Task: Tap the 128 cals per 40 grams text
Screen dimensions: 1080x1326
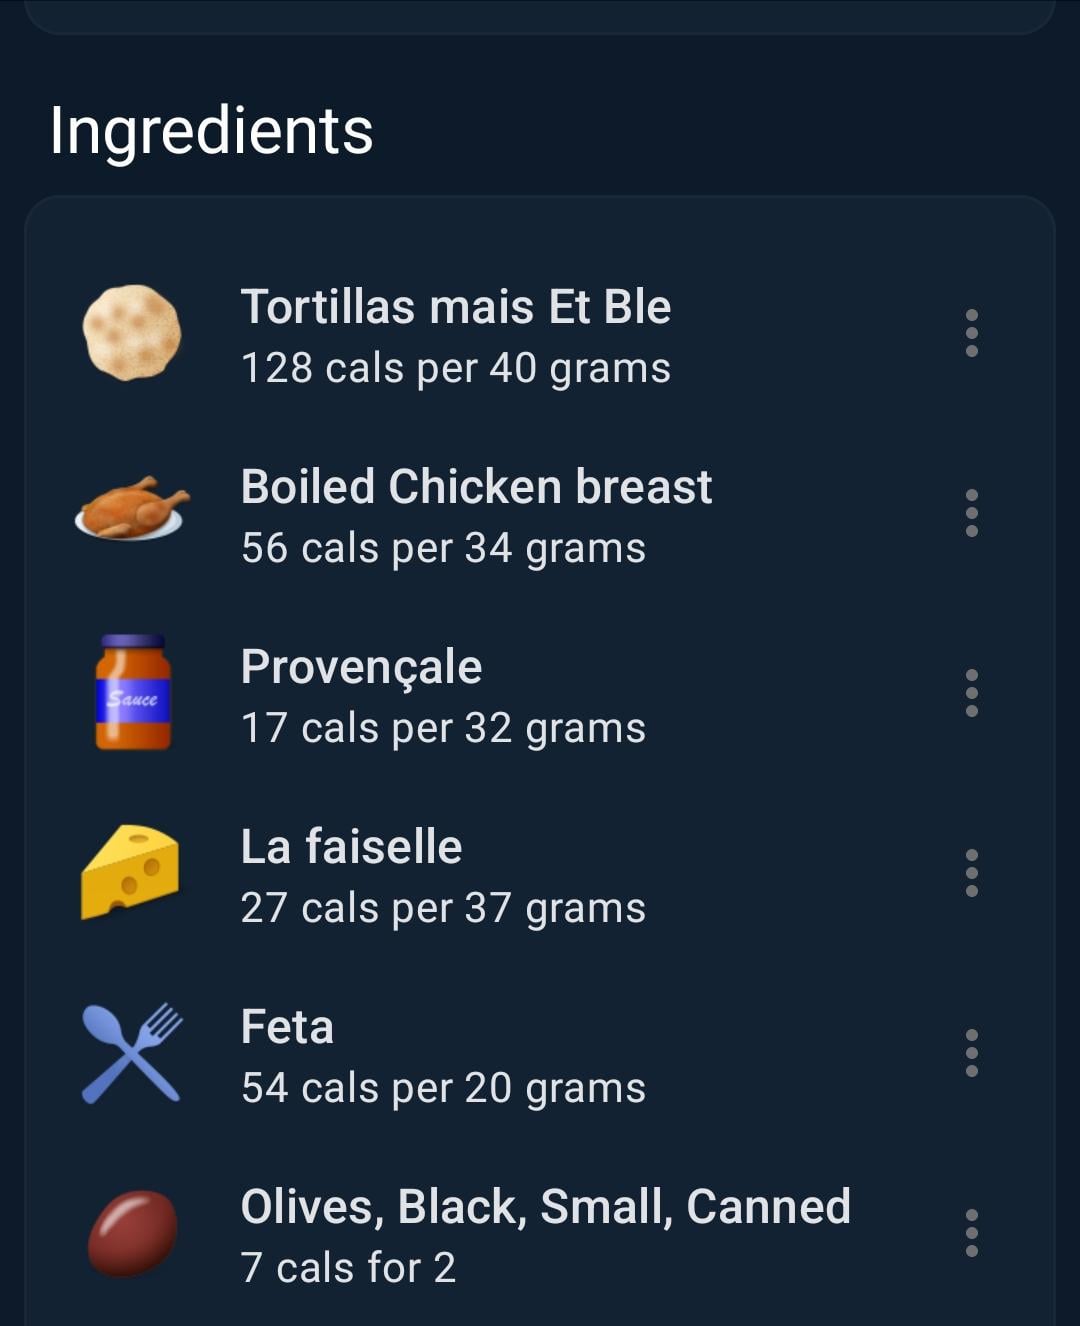Action: [x=456, y=368]
